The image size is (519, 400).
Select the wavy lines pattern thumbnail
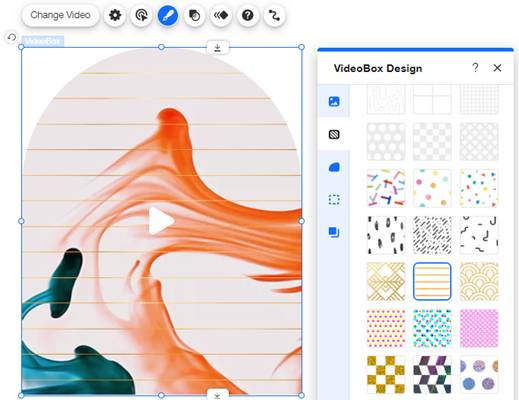386,99
